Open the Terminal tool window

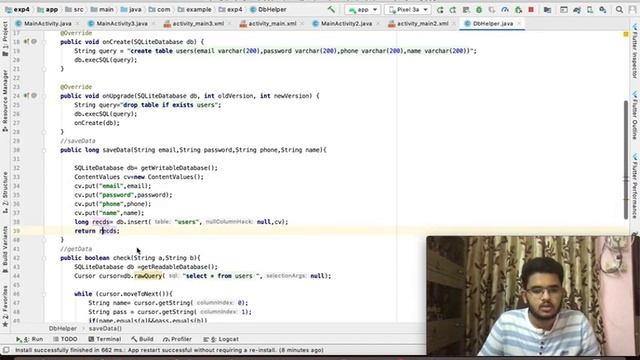105,339
